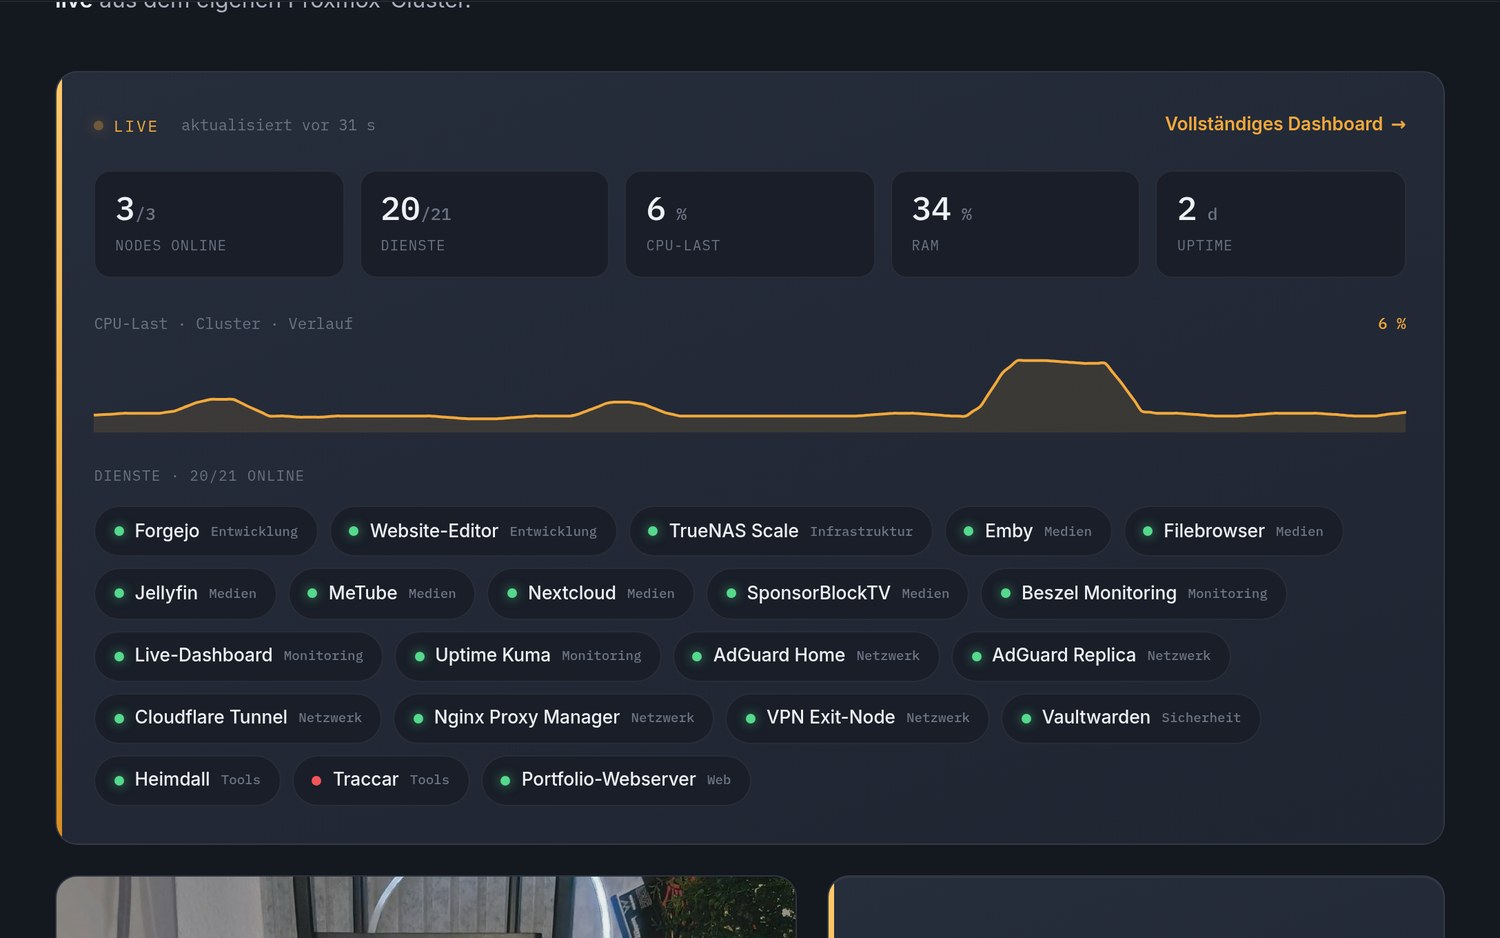Open the Nextcloud service chip
The image size is (1500, 938).
(x=591, y=593)
